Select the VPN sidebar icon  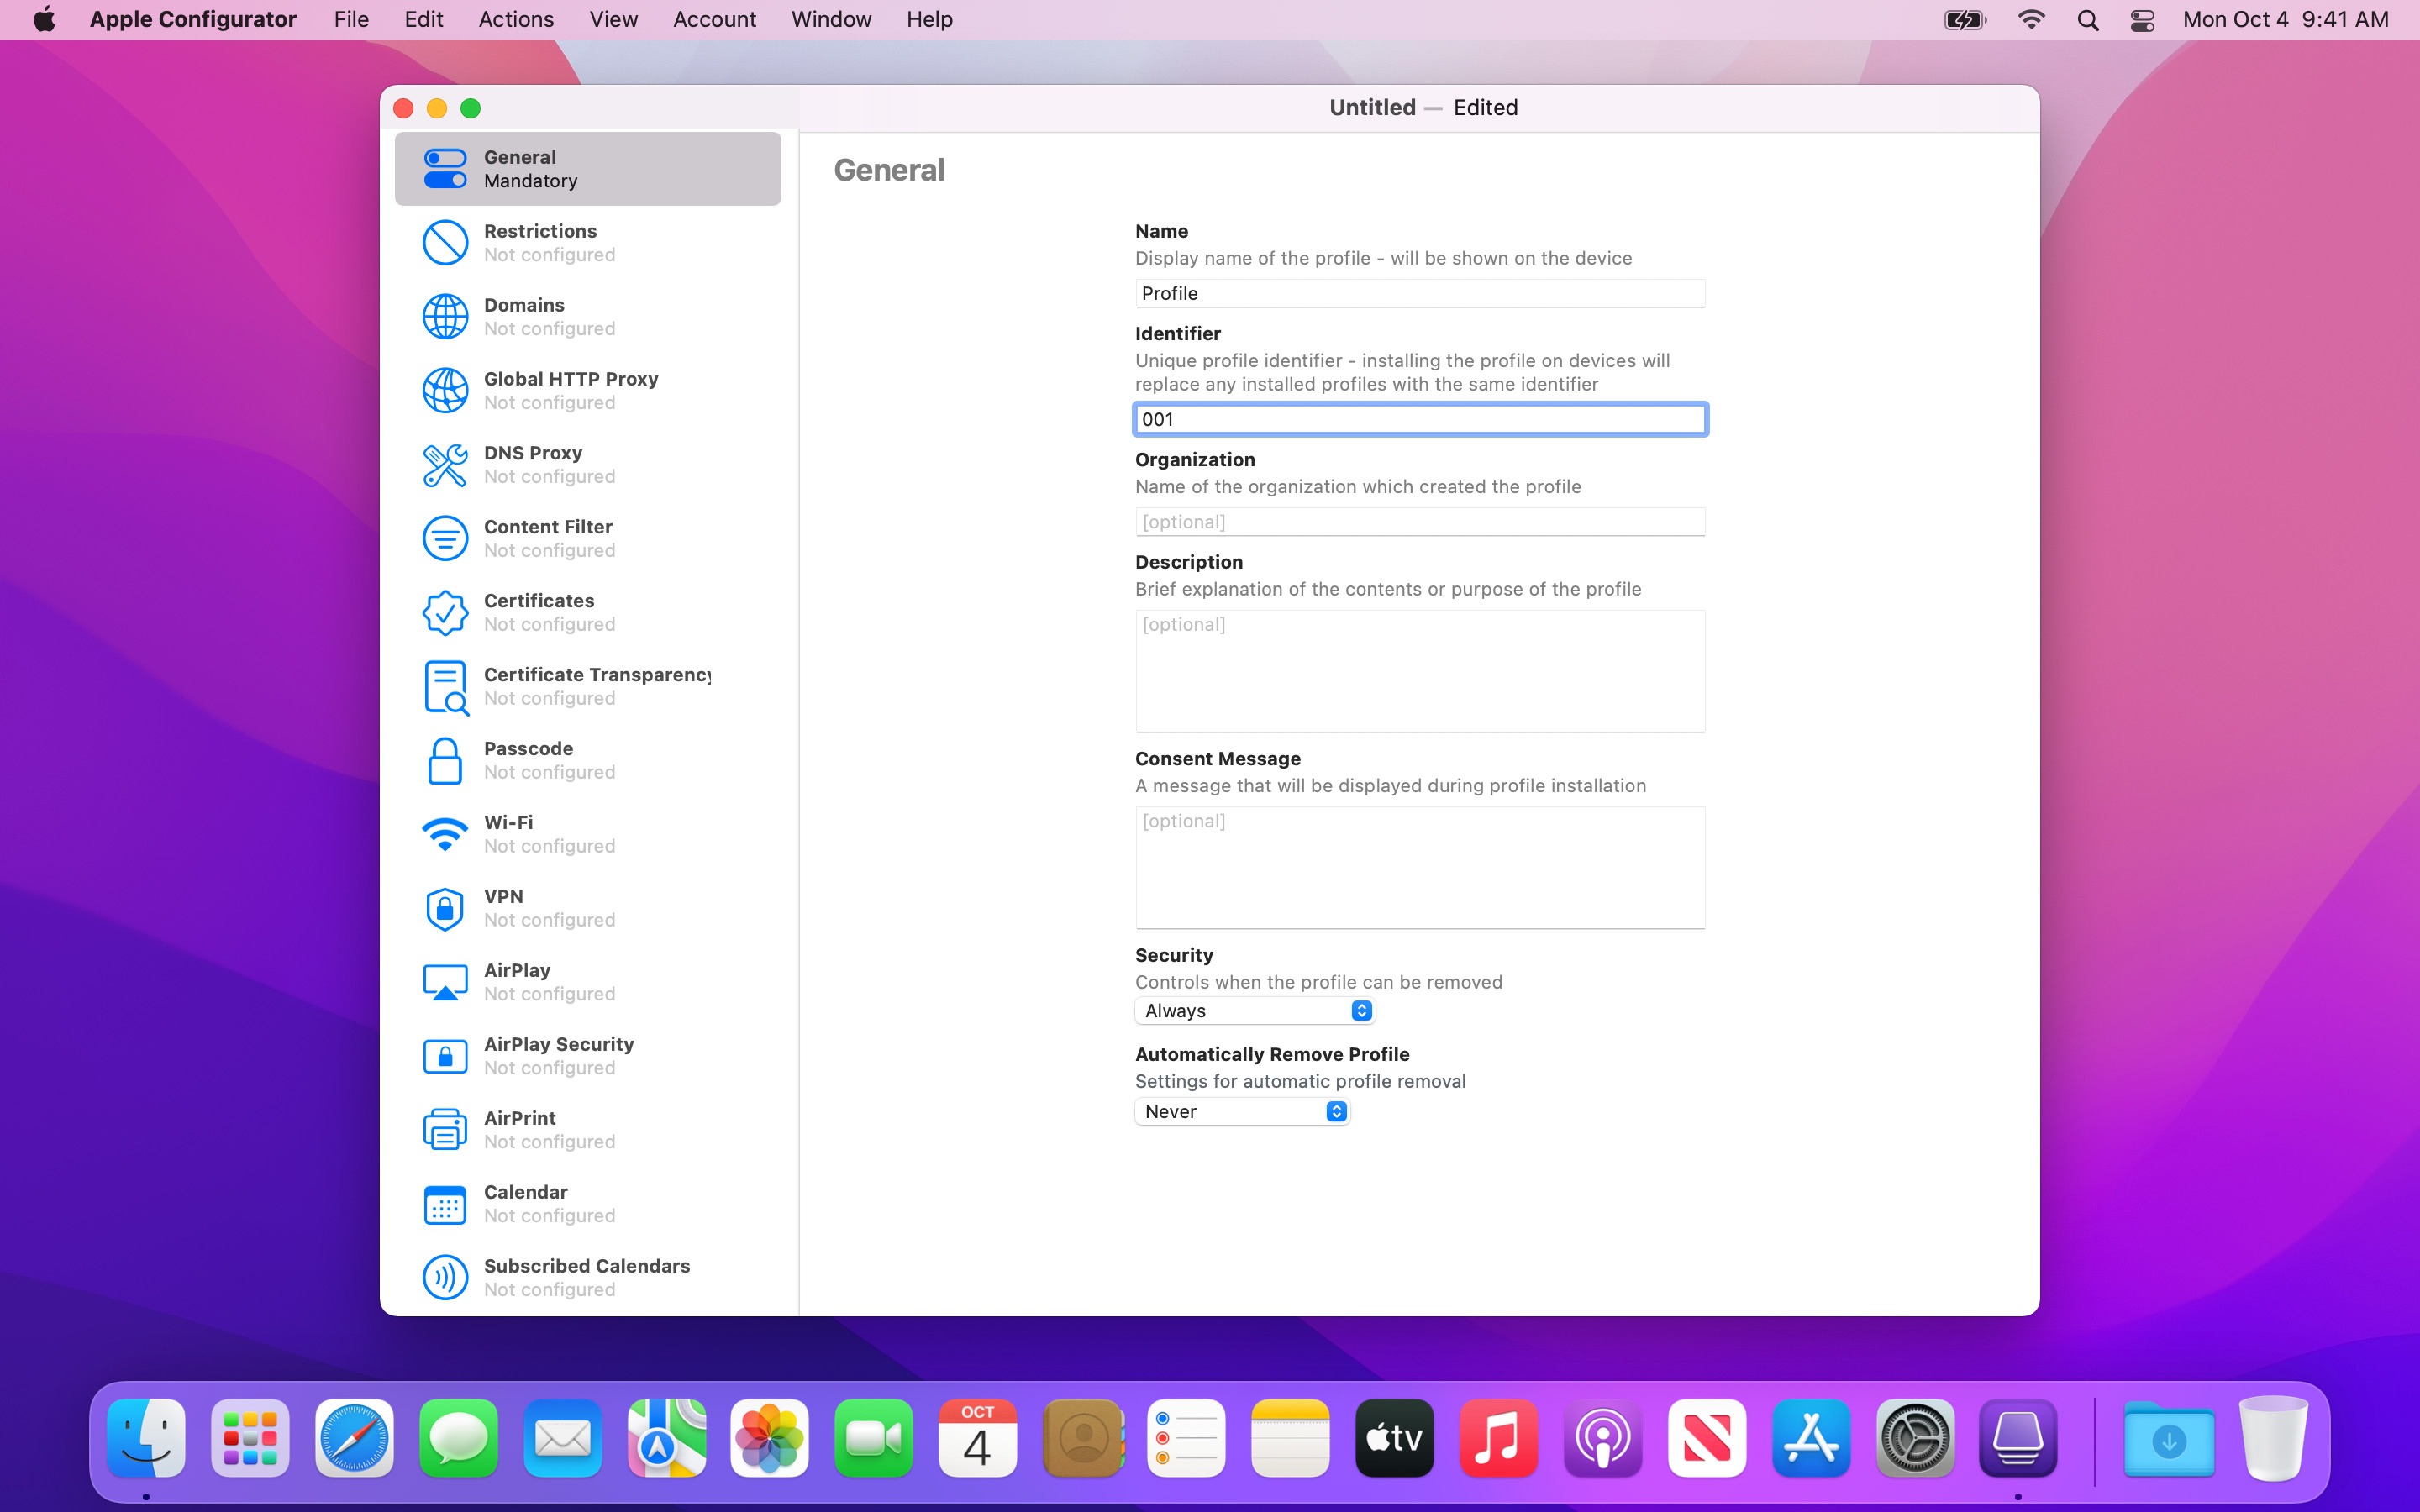[443, 907]
